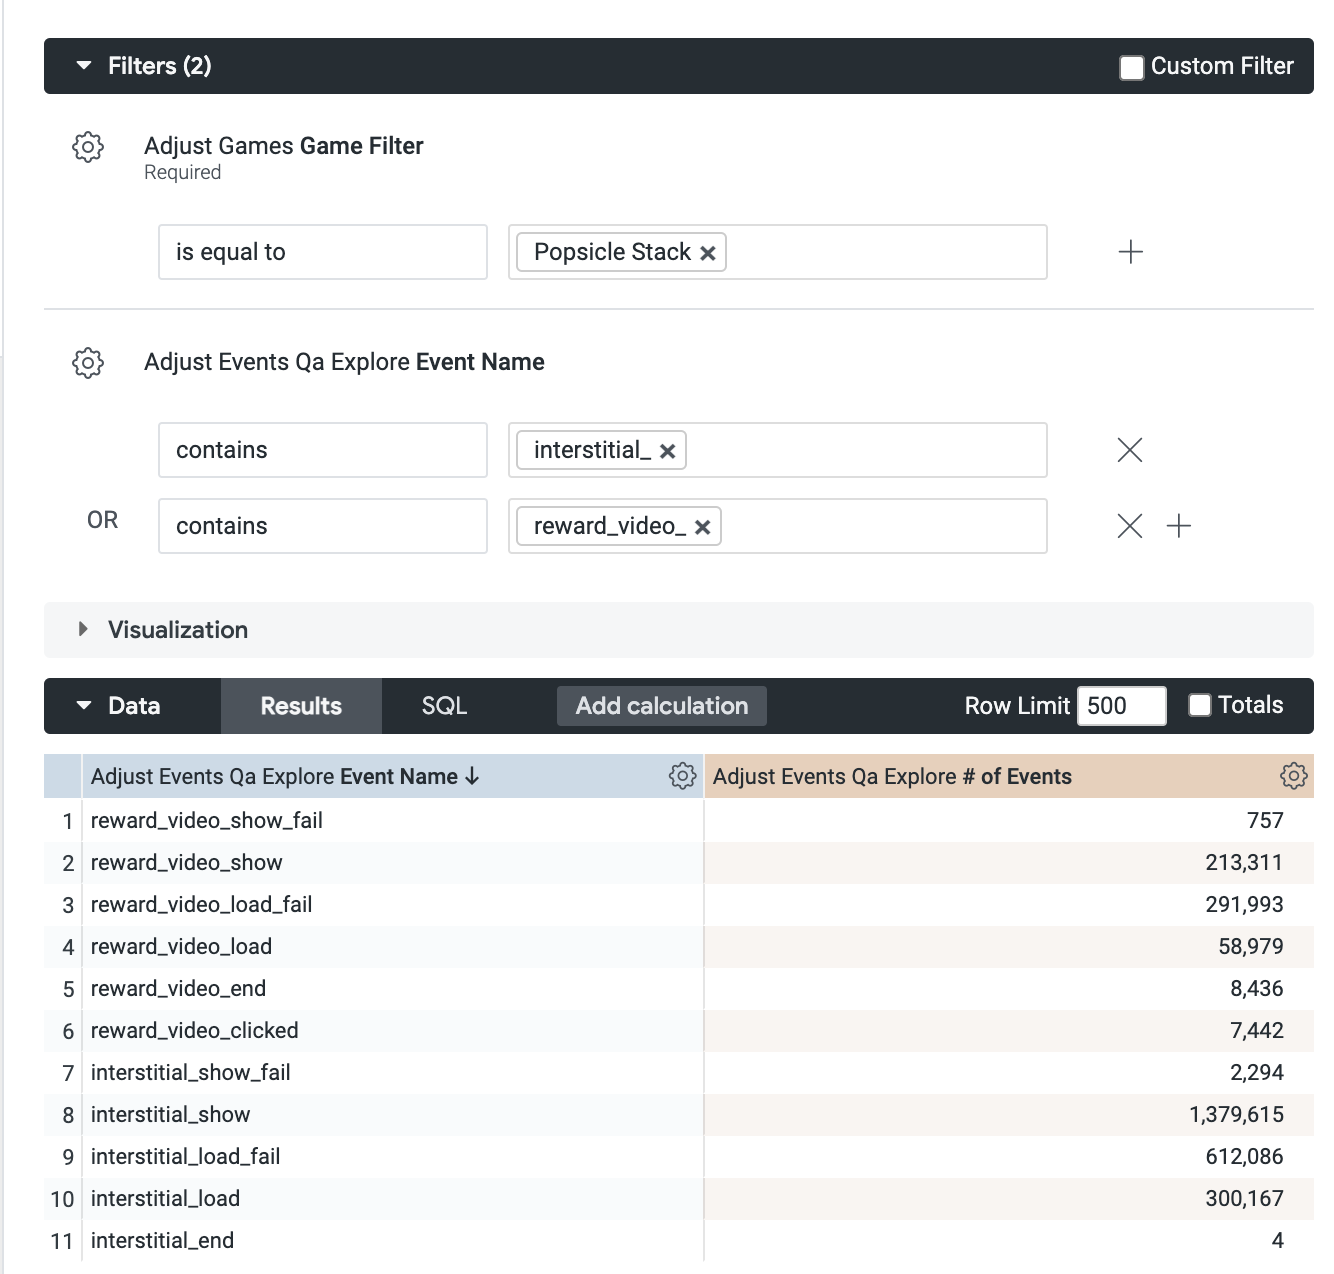Add another Event Name condition
1334x1274 pixels.
point(1179,526)
